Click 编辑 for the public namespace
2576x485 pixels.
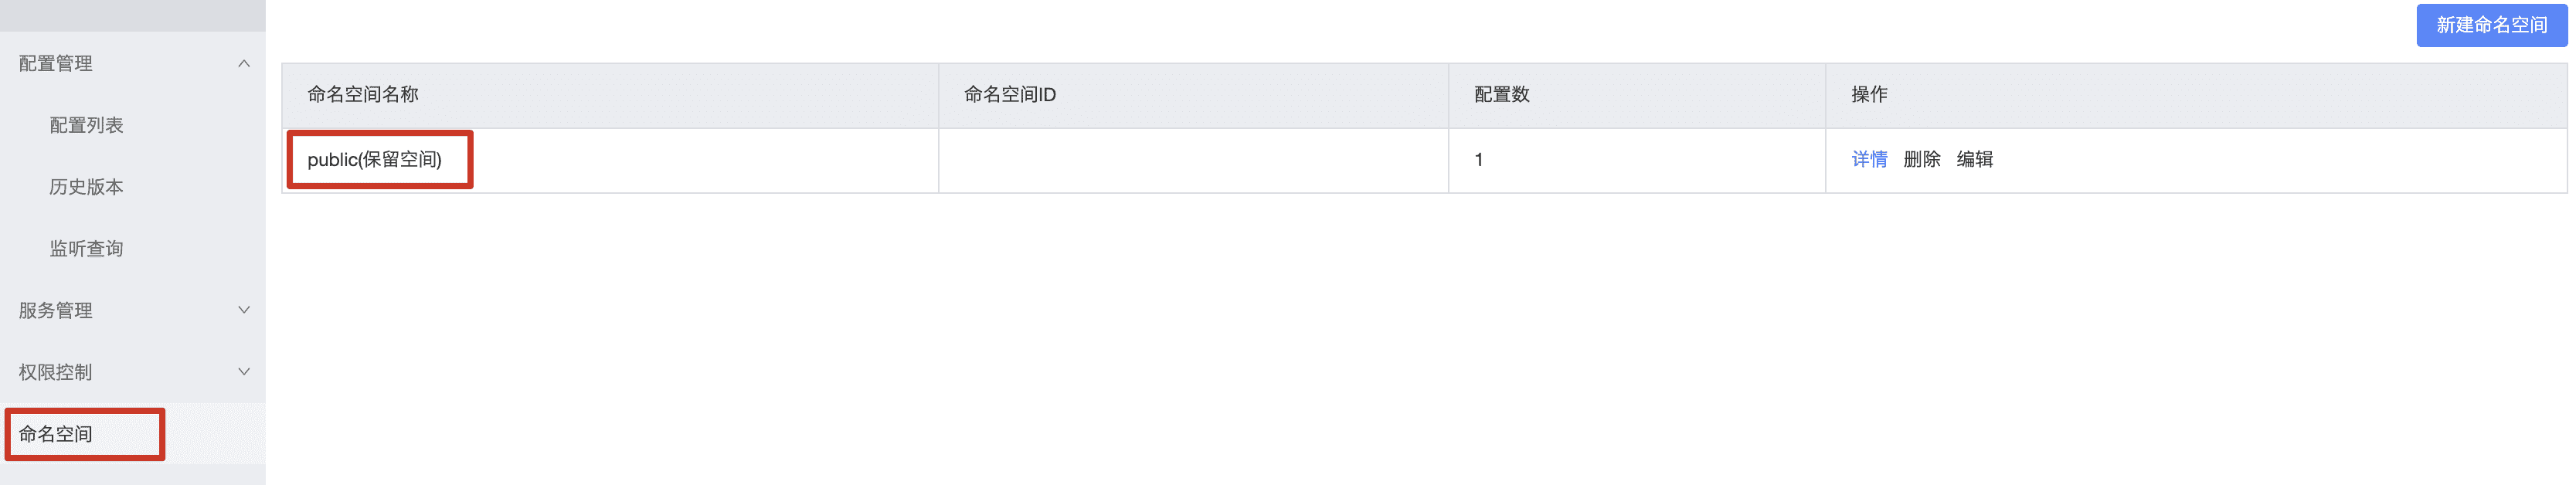click(x=1974, y=160)
